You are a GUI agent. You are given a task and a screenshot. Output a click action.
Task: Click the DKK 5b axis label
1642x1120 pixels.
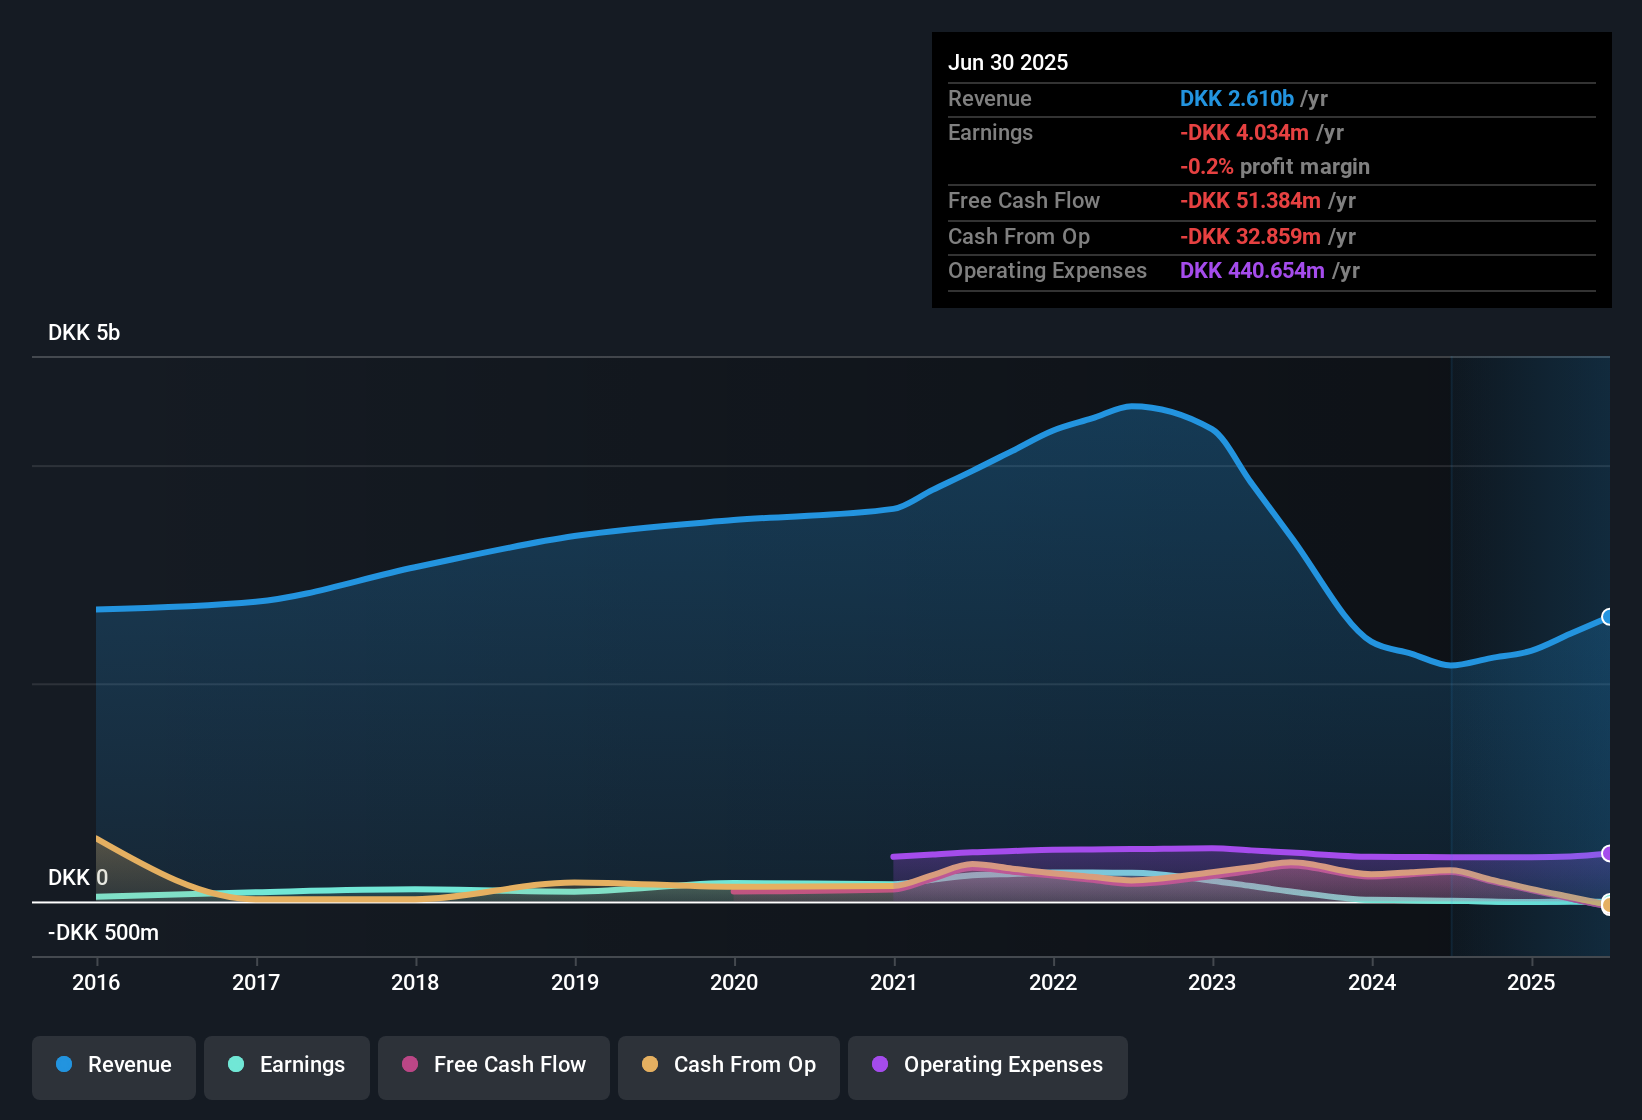coord(84,333)
